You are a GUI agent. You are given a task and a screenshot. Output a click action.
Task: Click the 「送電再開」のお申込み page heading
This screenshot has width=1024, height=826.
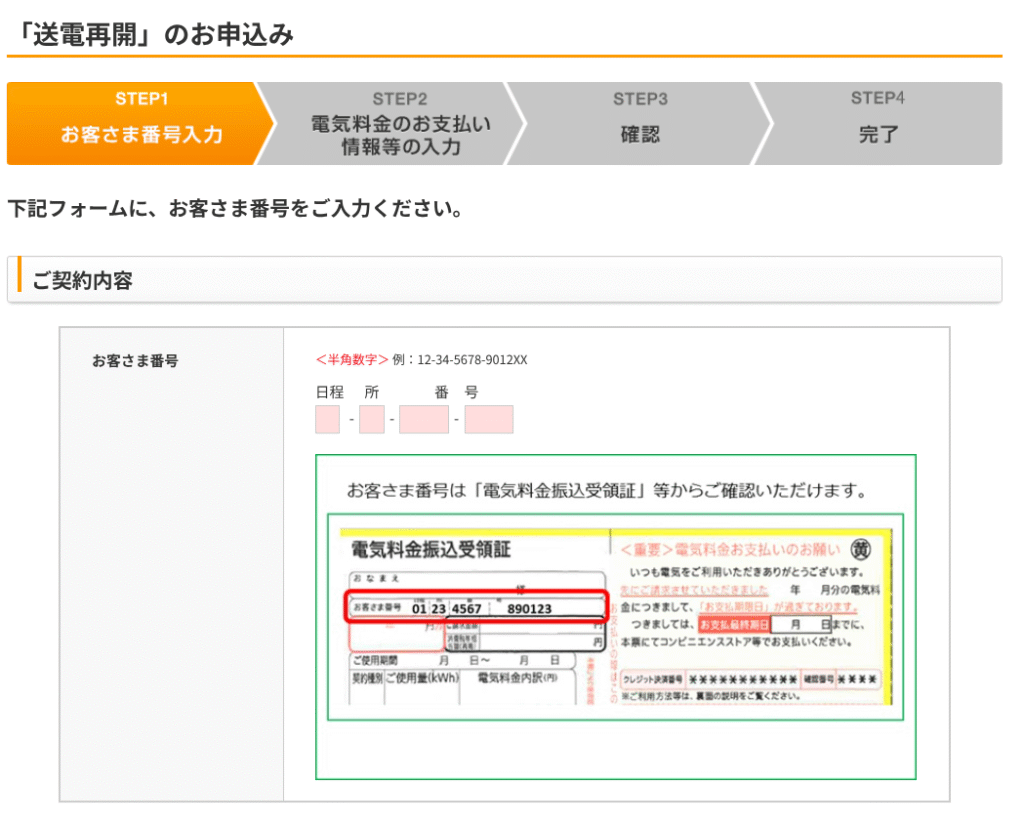point(151,34)
